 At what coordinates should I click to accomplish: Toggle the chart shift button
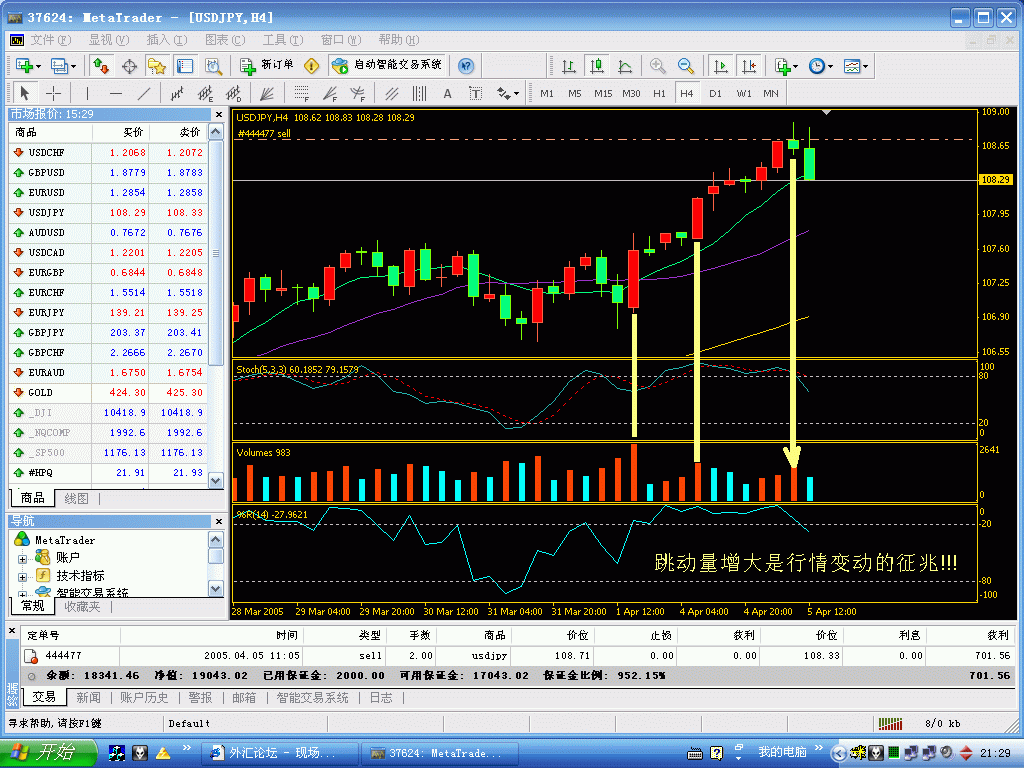748,66
